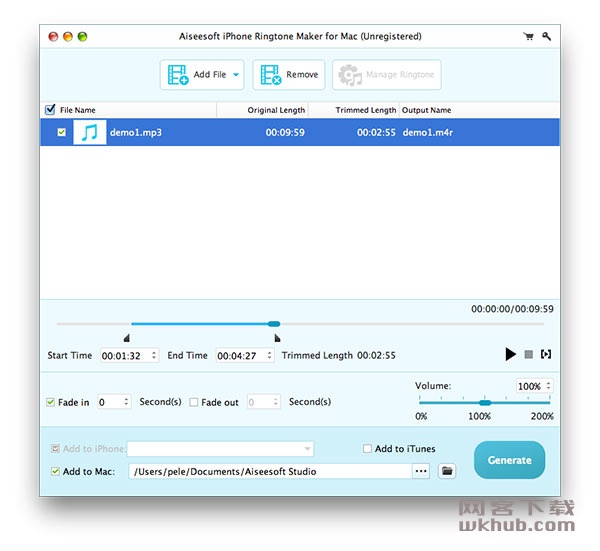The height and width of the screenshot is (551, 600).
Task: Click the Volume slider handle
Action: click(x=485, y=403)
